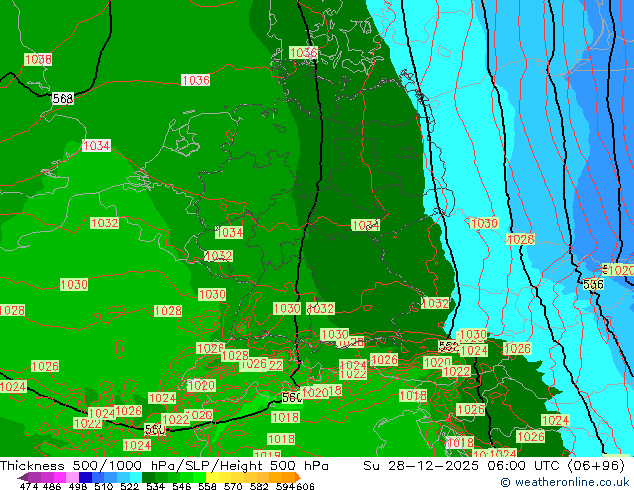Pick the bright magenta legend swatch
Screen dimensions: 634x490
(x=60, y=477)
